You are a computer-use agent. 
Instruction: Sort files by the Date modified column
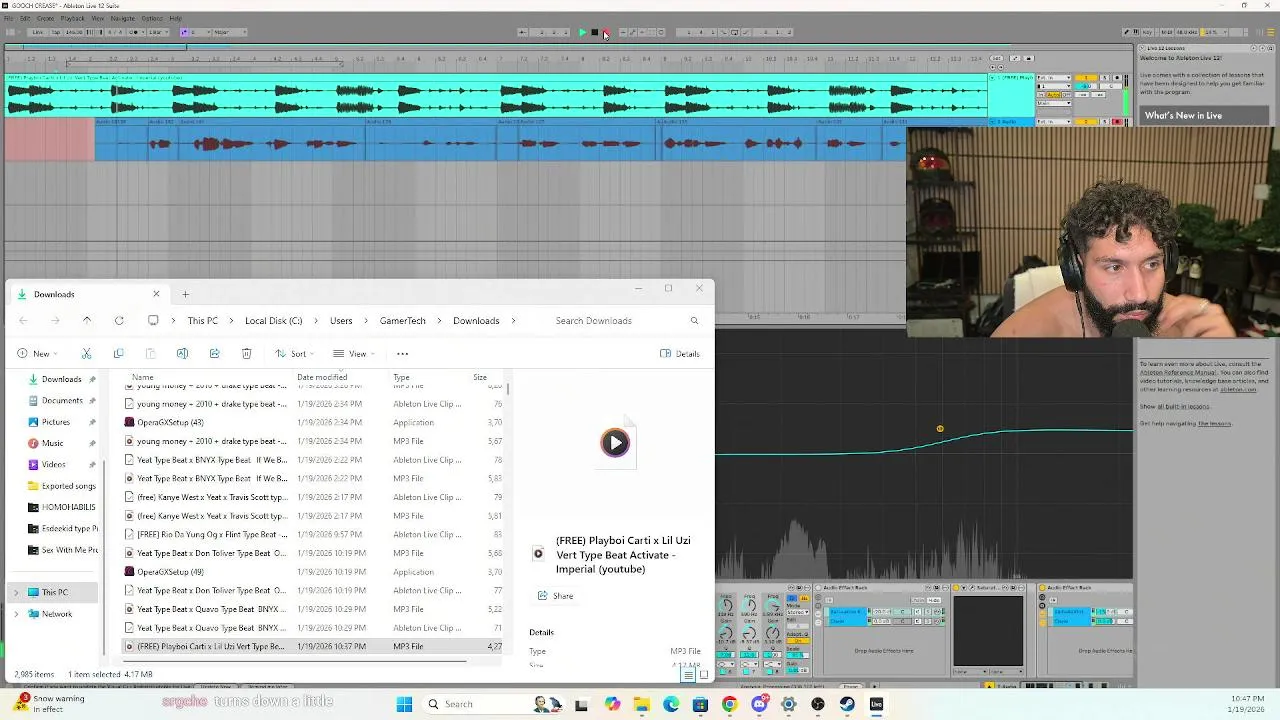(x=322, y=377)
